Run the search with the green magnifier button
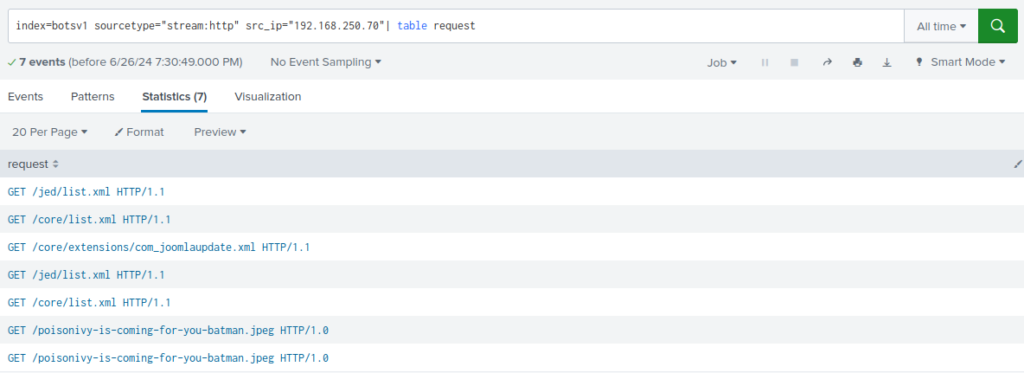 coord(997,26)
